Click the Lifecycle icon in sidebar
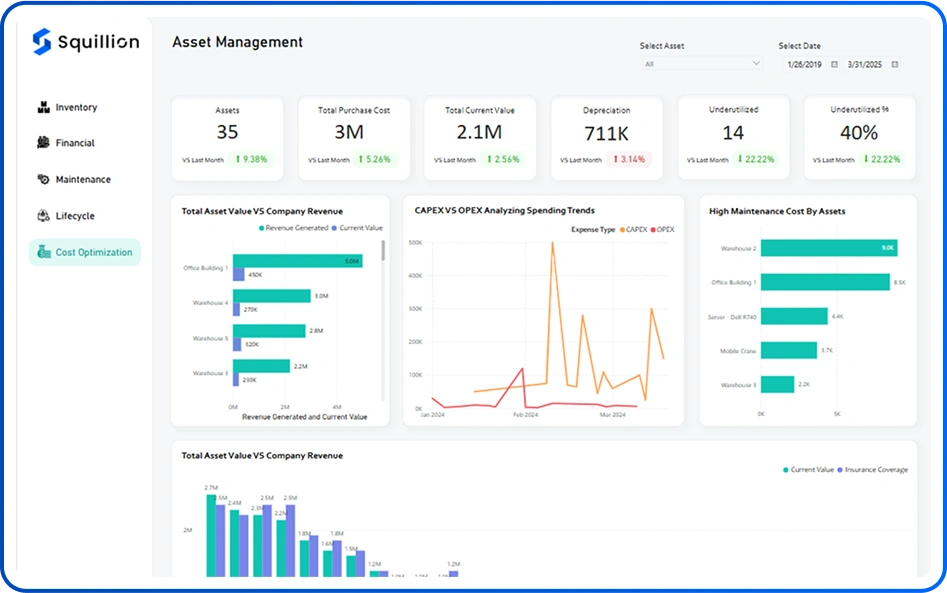947x593 pixels. (43, 216)
